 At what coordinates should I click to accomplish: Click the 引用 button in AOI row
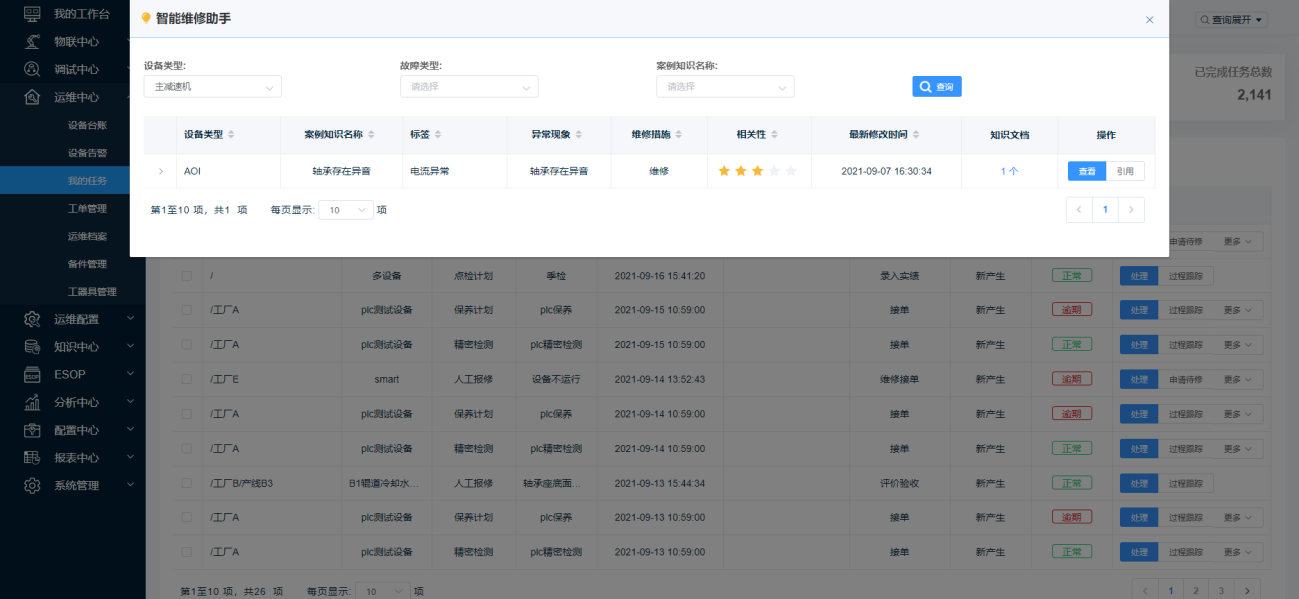pos(1125,171)
